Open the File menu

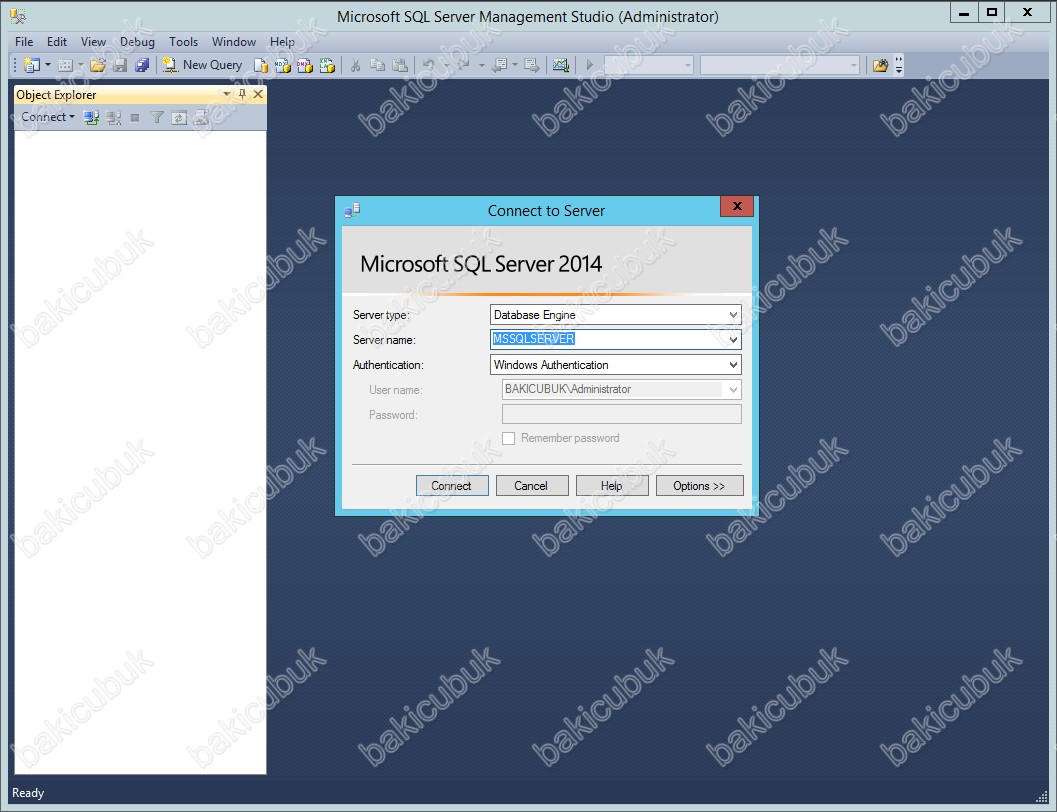coord(24,42)
